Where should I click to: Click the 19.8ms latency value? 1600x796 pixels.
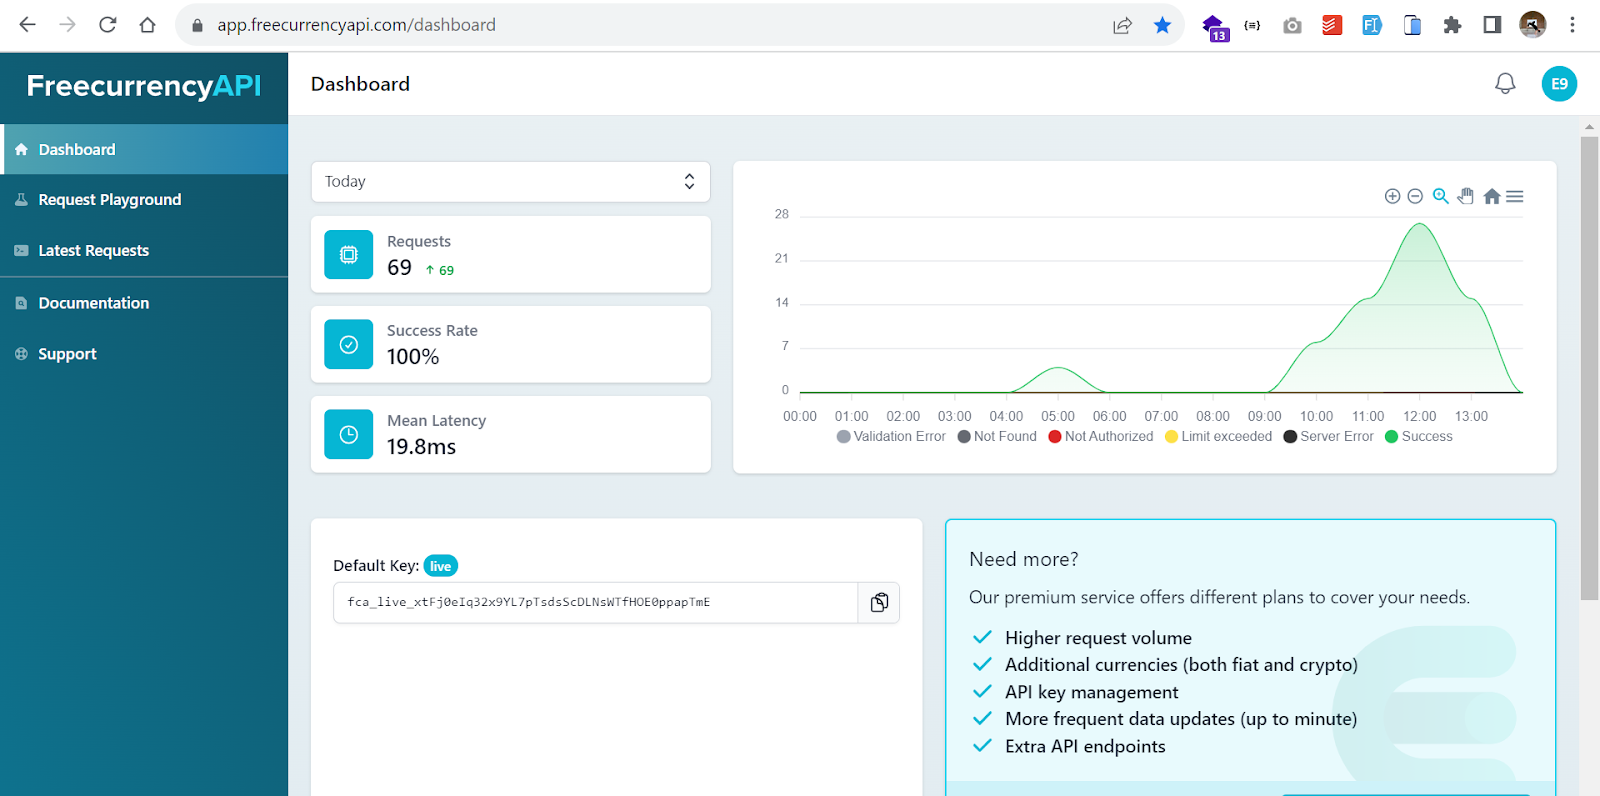(x=421, y=447)
